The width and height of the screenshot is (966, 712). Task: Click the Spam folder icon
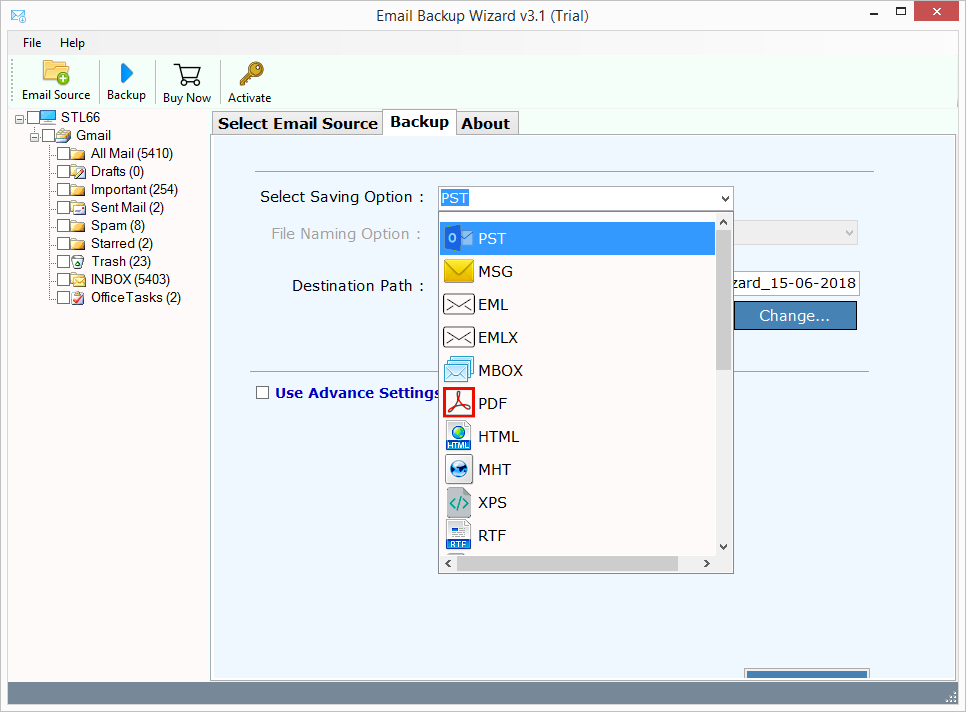pos(78,225)
